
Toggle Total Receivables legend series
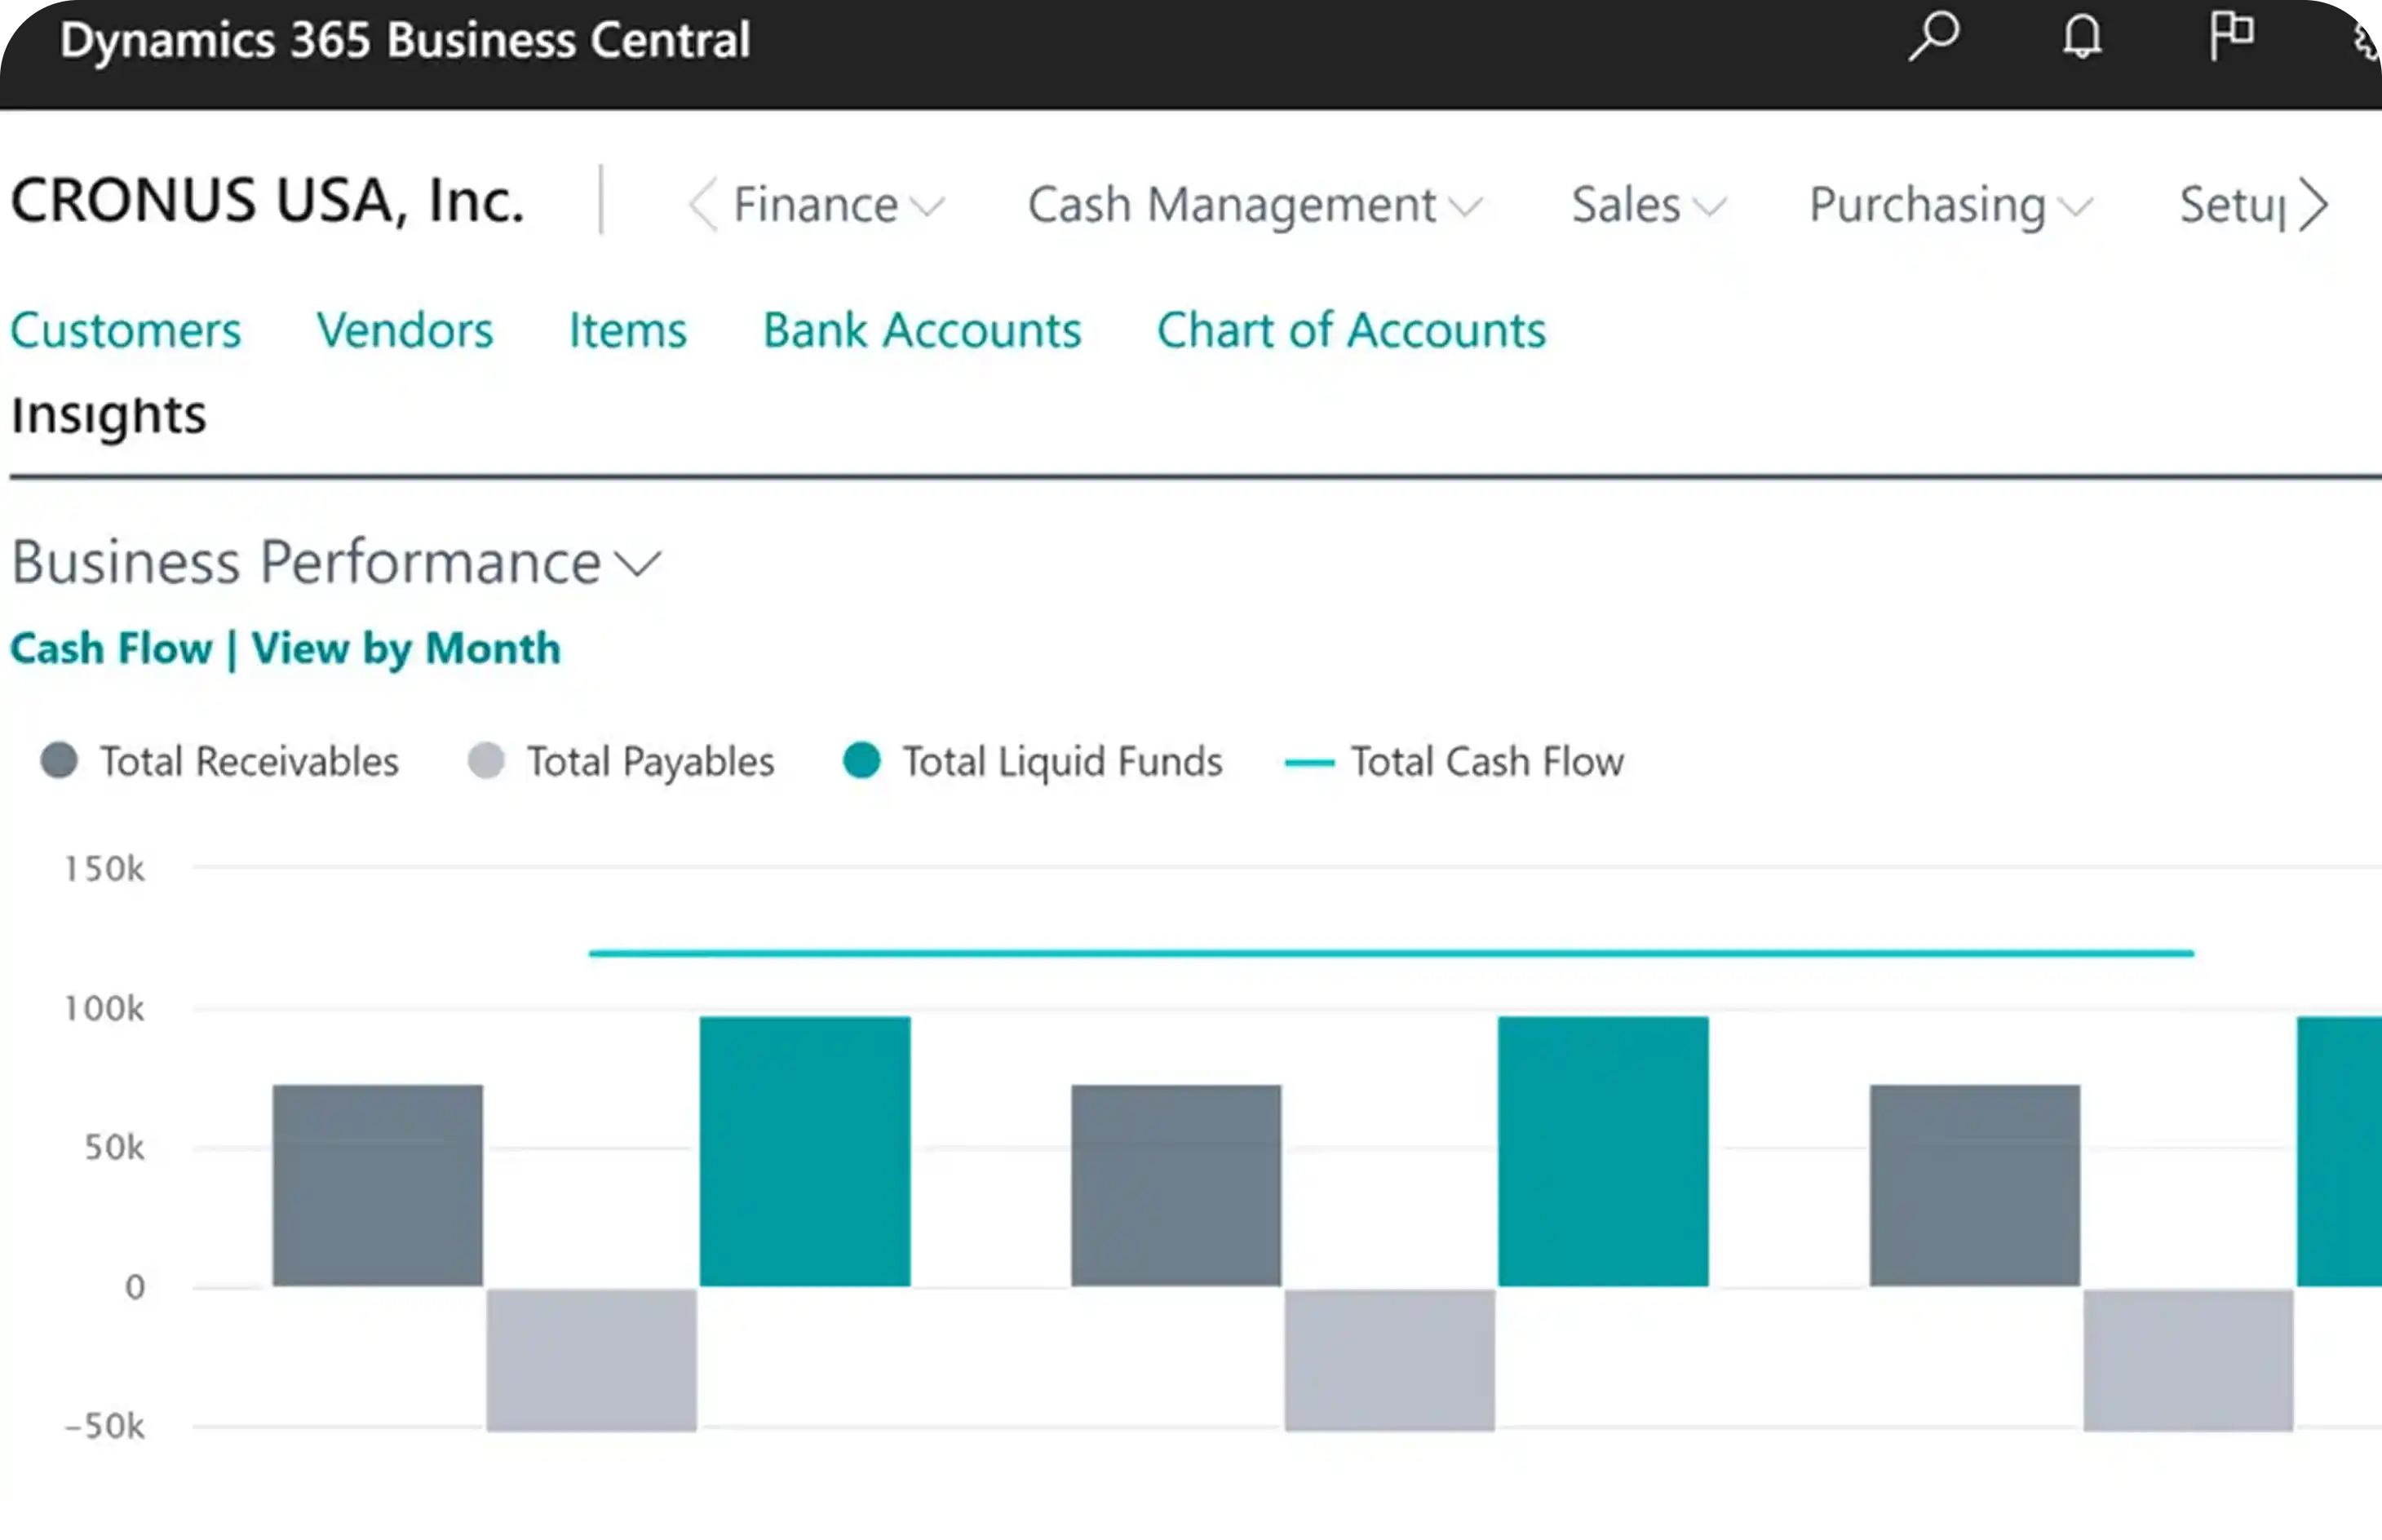220,762
